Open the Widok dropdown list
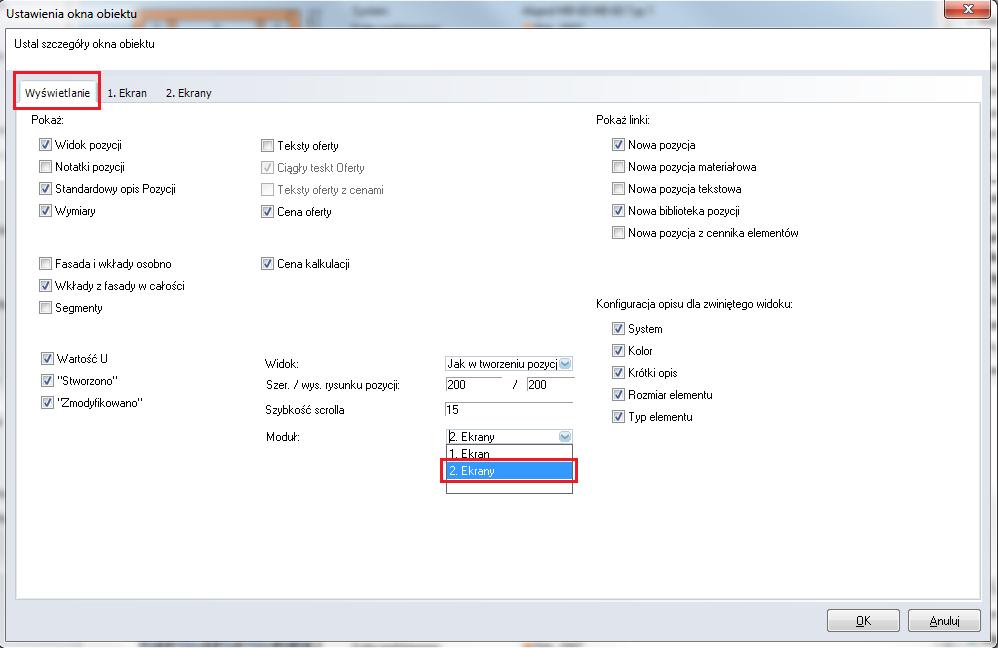The image size is (998, 648). (x=565, y=363)
